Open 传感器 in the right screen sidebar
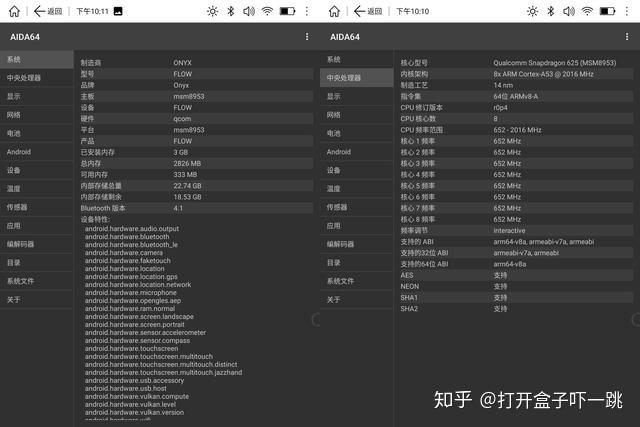640x427 pixels. click(x=357, y=207)
